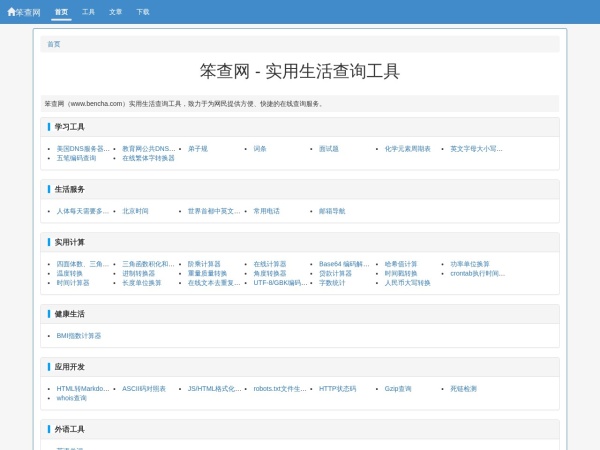Open the 三角函数积化和... link

coord(148,264)
